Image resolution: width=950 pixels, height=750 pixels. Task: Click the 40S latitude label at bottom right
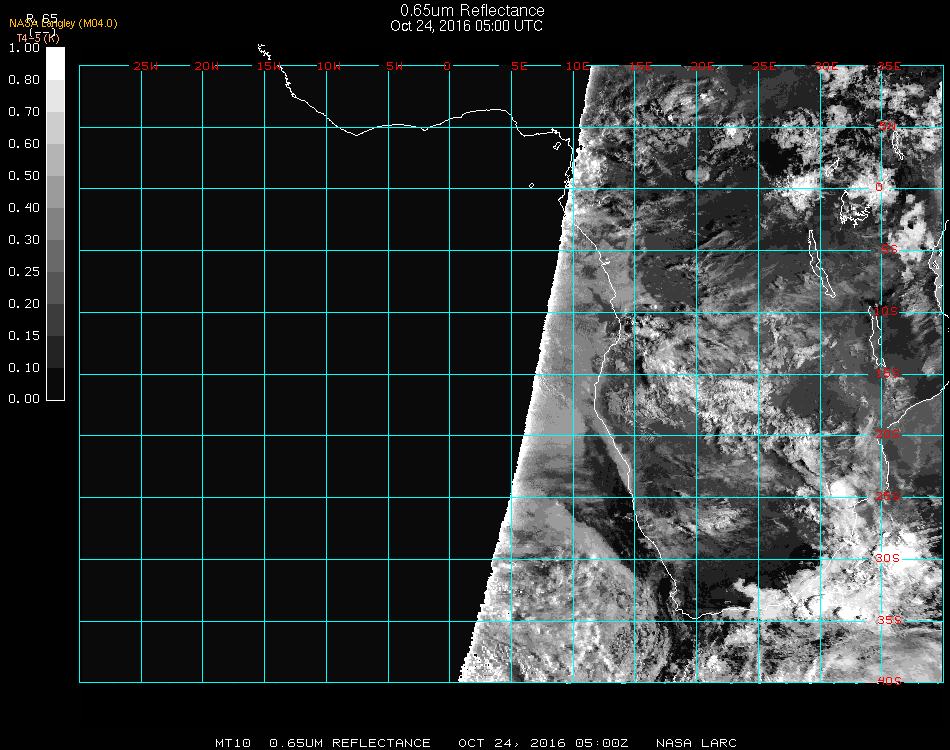point(889,681)
